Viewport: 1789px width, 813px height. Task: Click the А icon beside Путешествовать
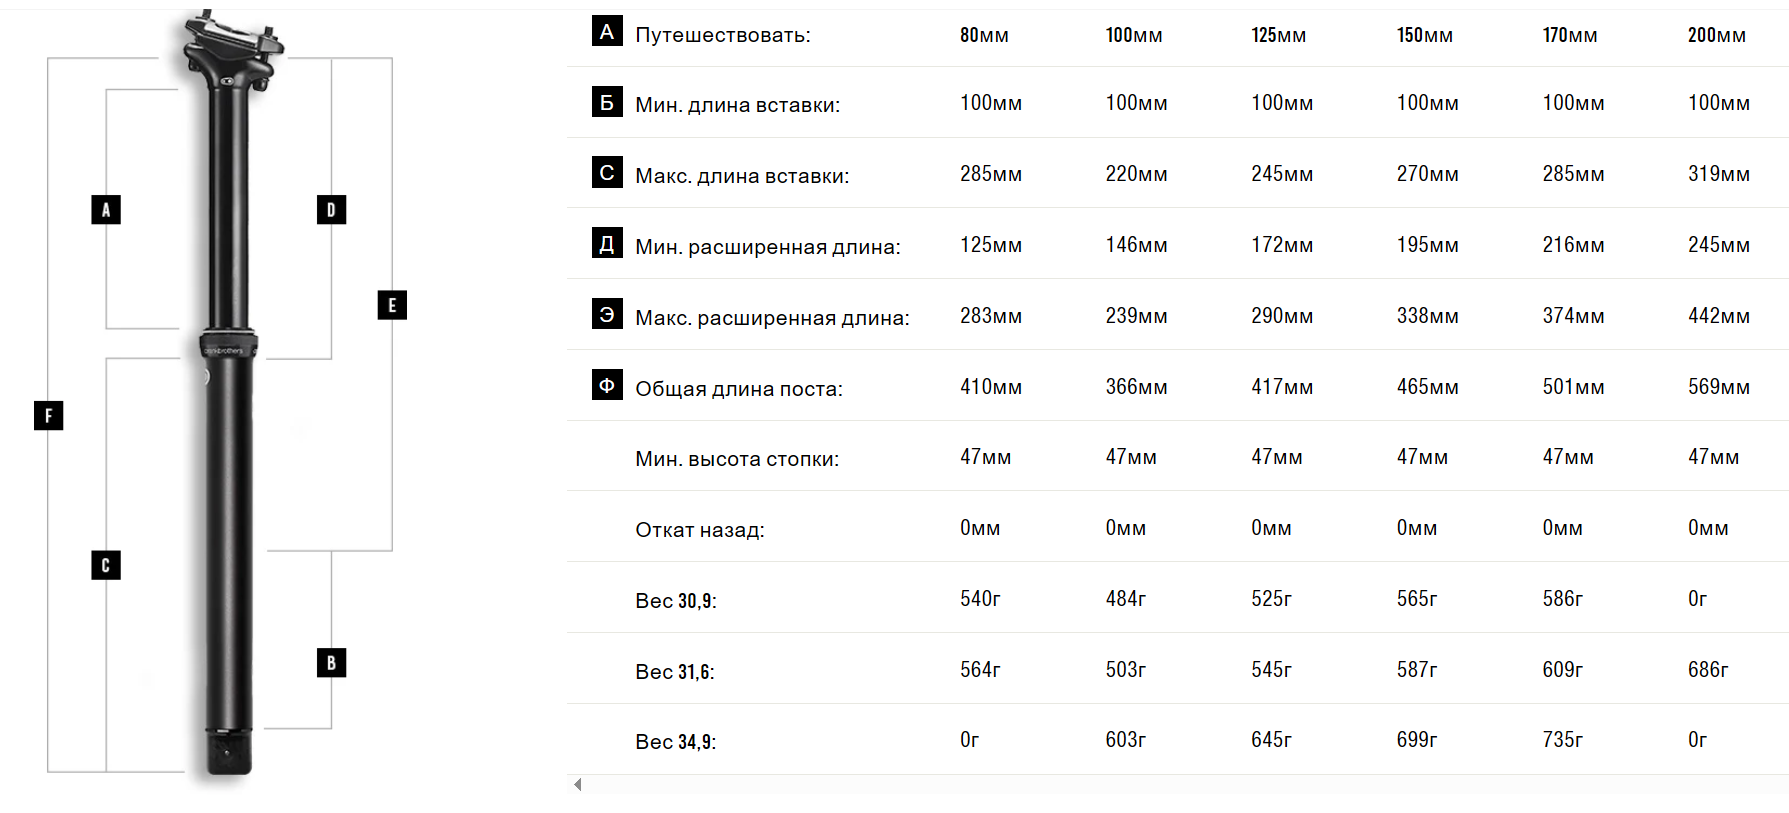[x=607, y=31]
